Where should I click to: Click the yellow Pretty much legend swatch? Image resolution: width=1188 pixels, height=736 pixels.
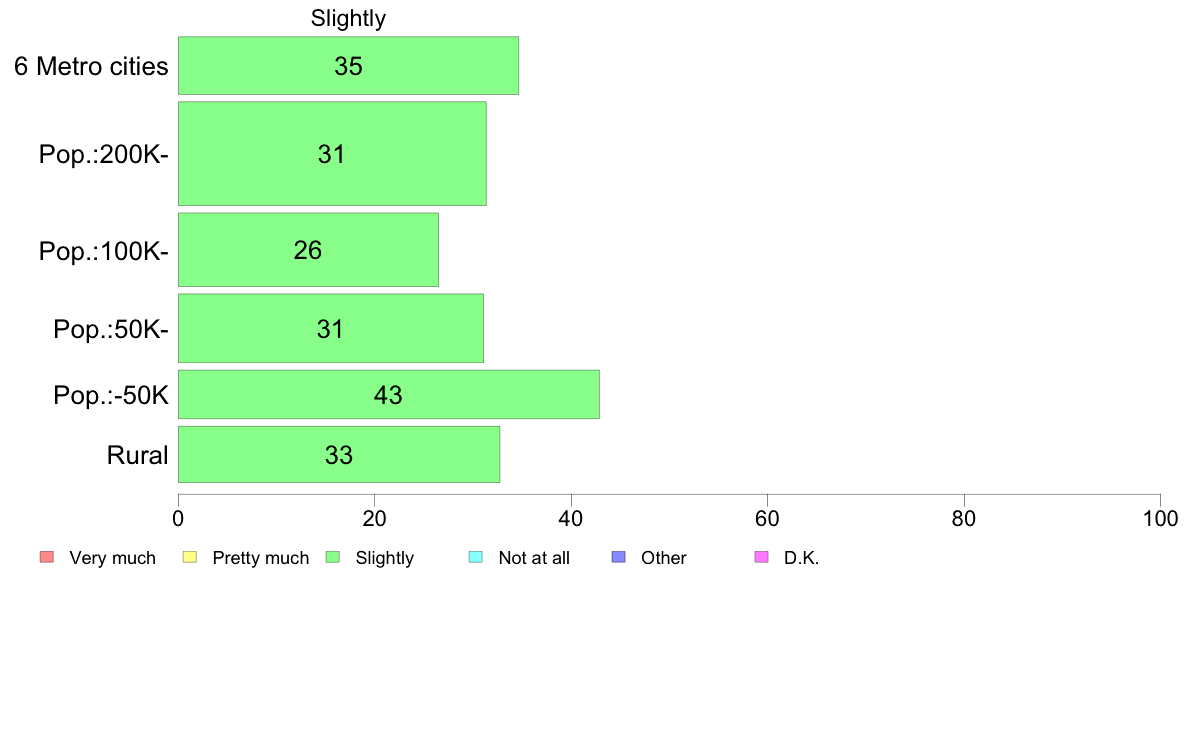[x=190, y=557]
